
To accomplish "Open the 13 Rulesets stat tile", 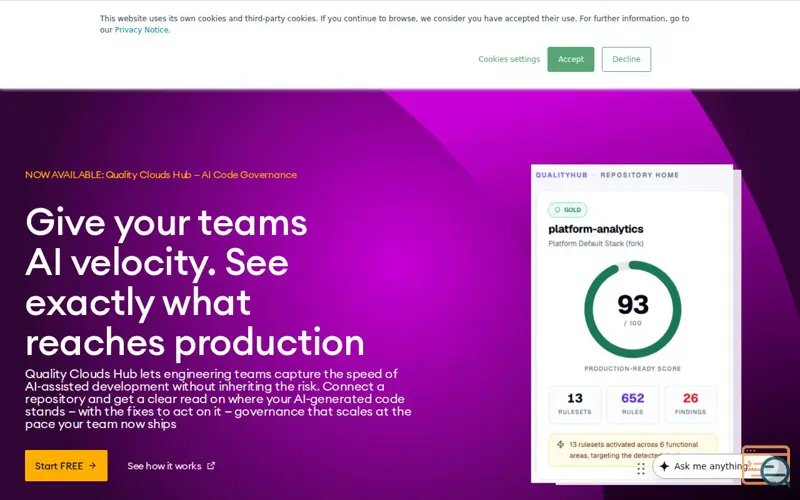I will (574, 404).
